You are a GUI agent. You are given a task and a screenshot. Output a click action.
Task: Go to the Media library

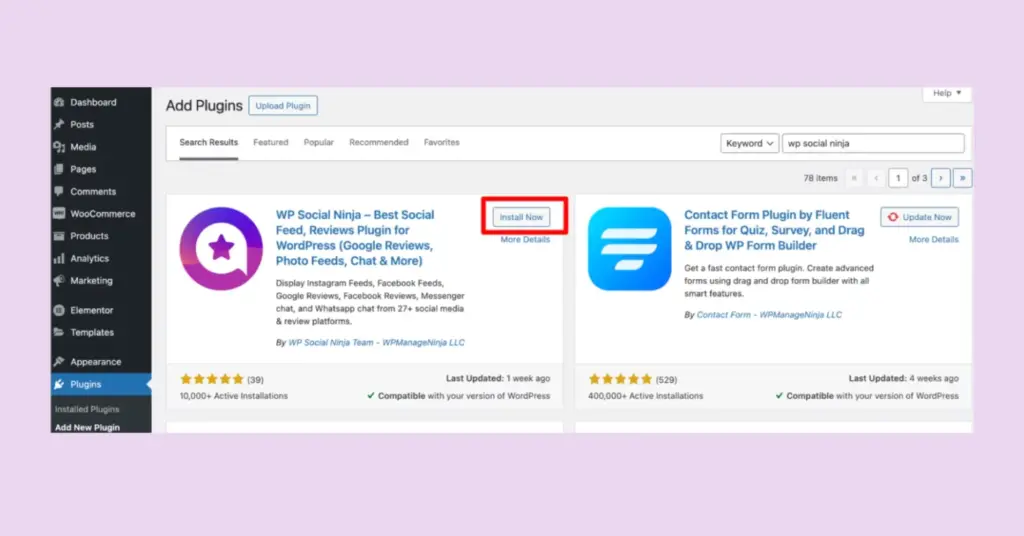[x=83, y=147]
